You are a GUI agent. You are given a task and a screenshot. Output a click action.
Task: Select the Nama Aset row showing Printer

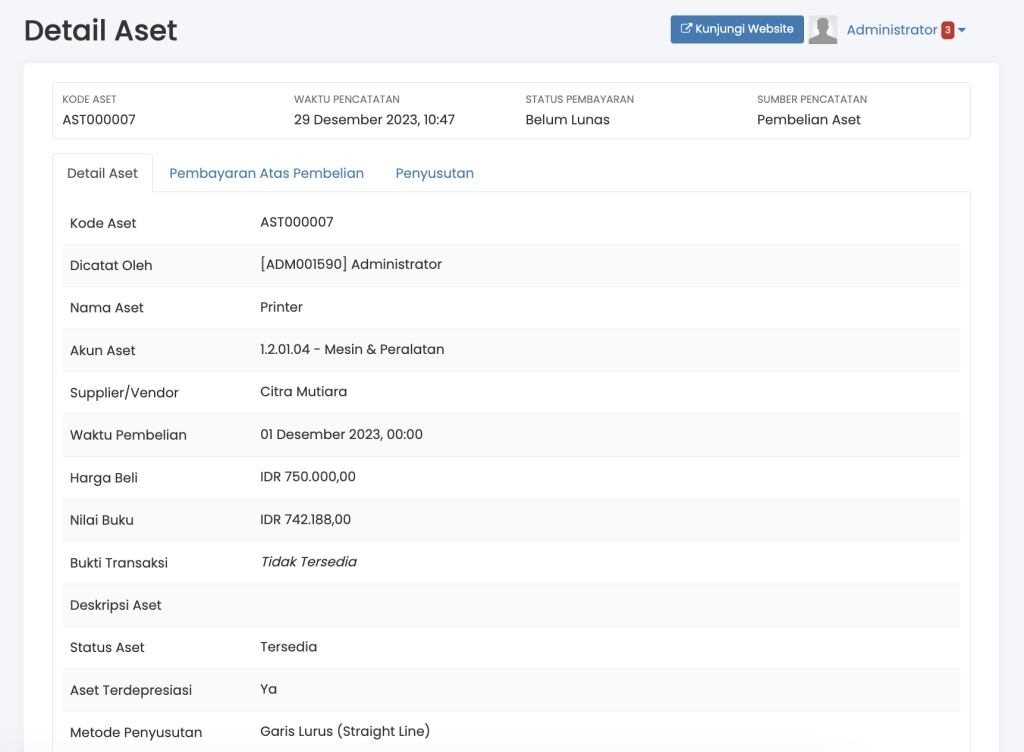281,307
